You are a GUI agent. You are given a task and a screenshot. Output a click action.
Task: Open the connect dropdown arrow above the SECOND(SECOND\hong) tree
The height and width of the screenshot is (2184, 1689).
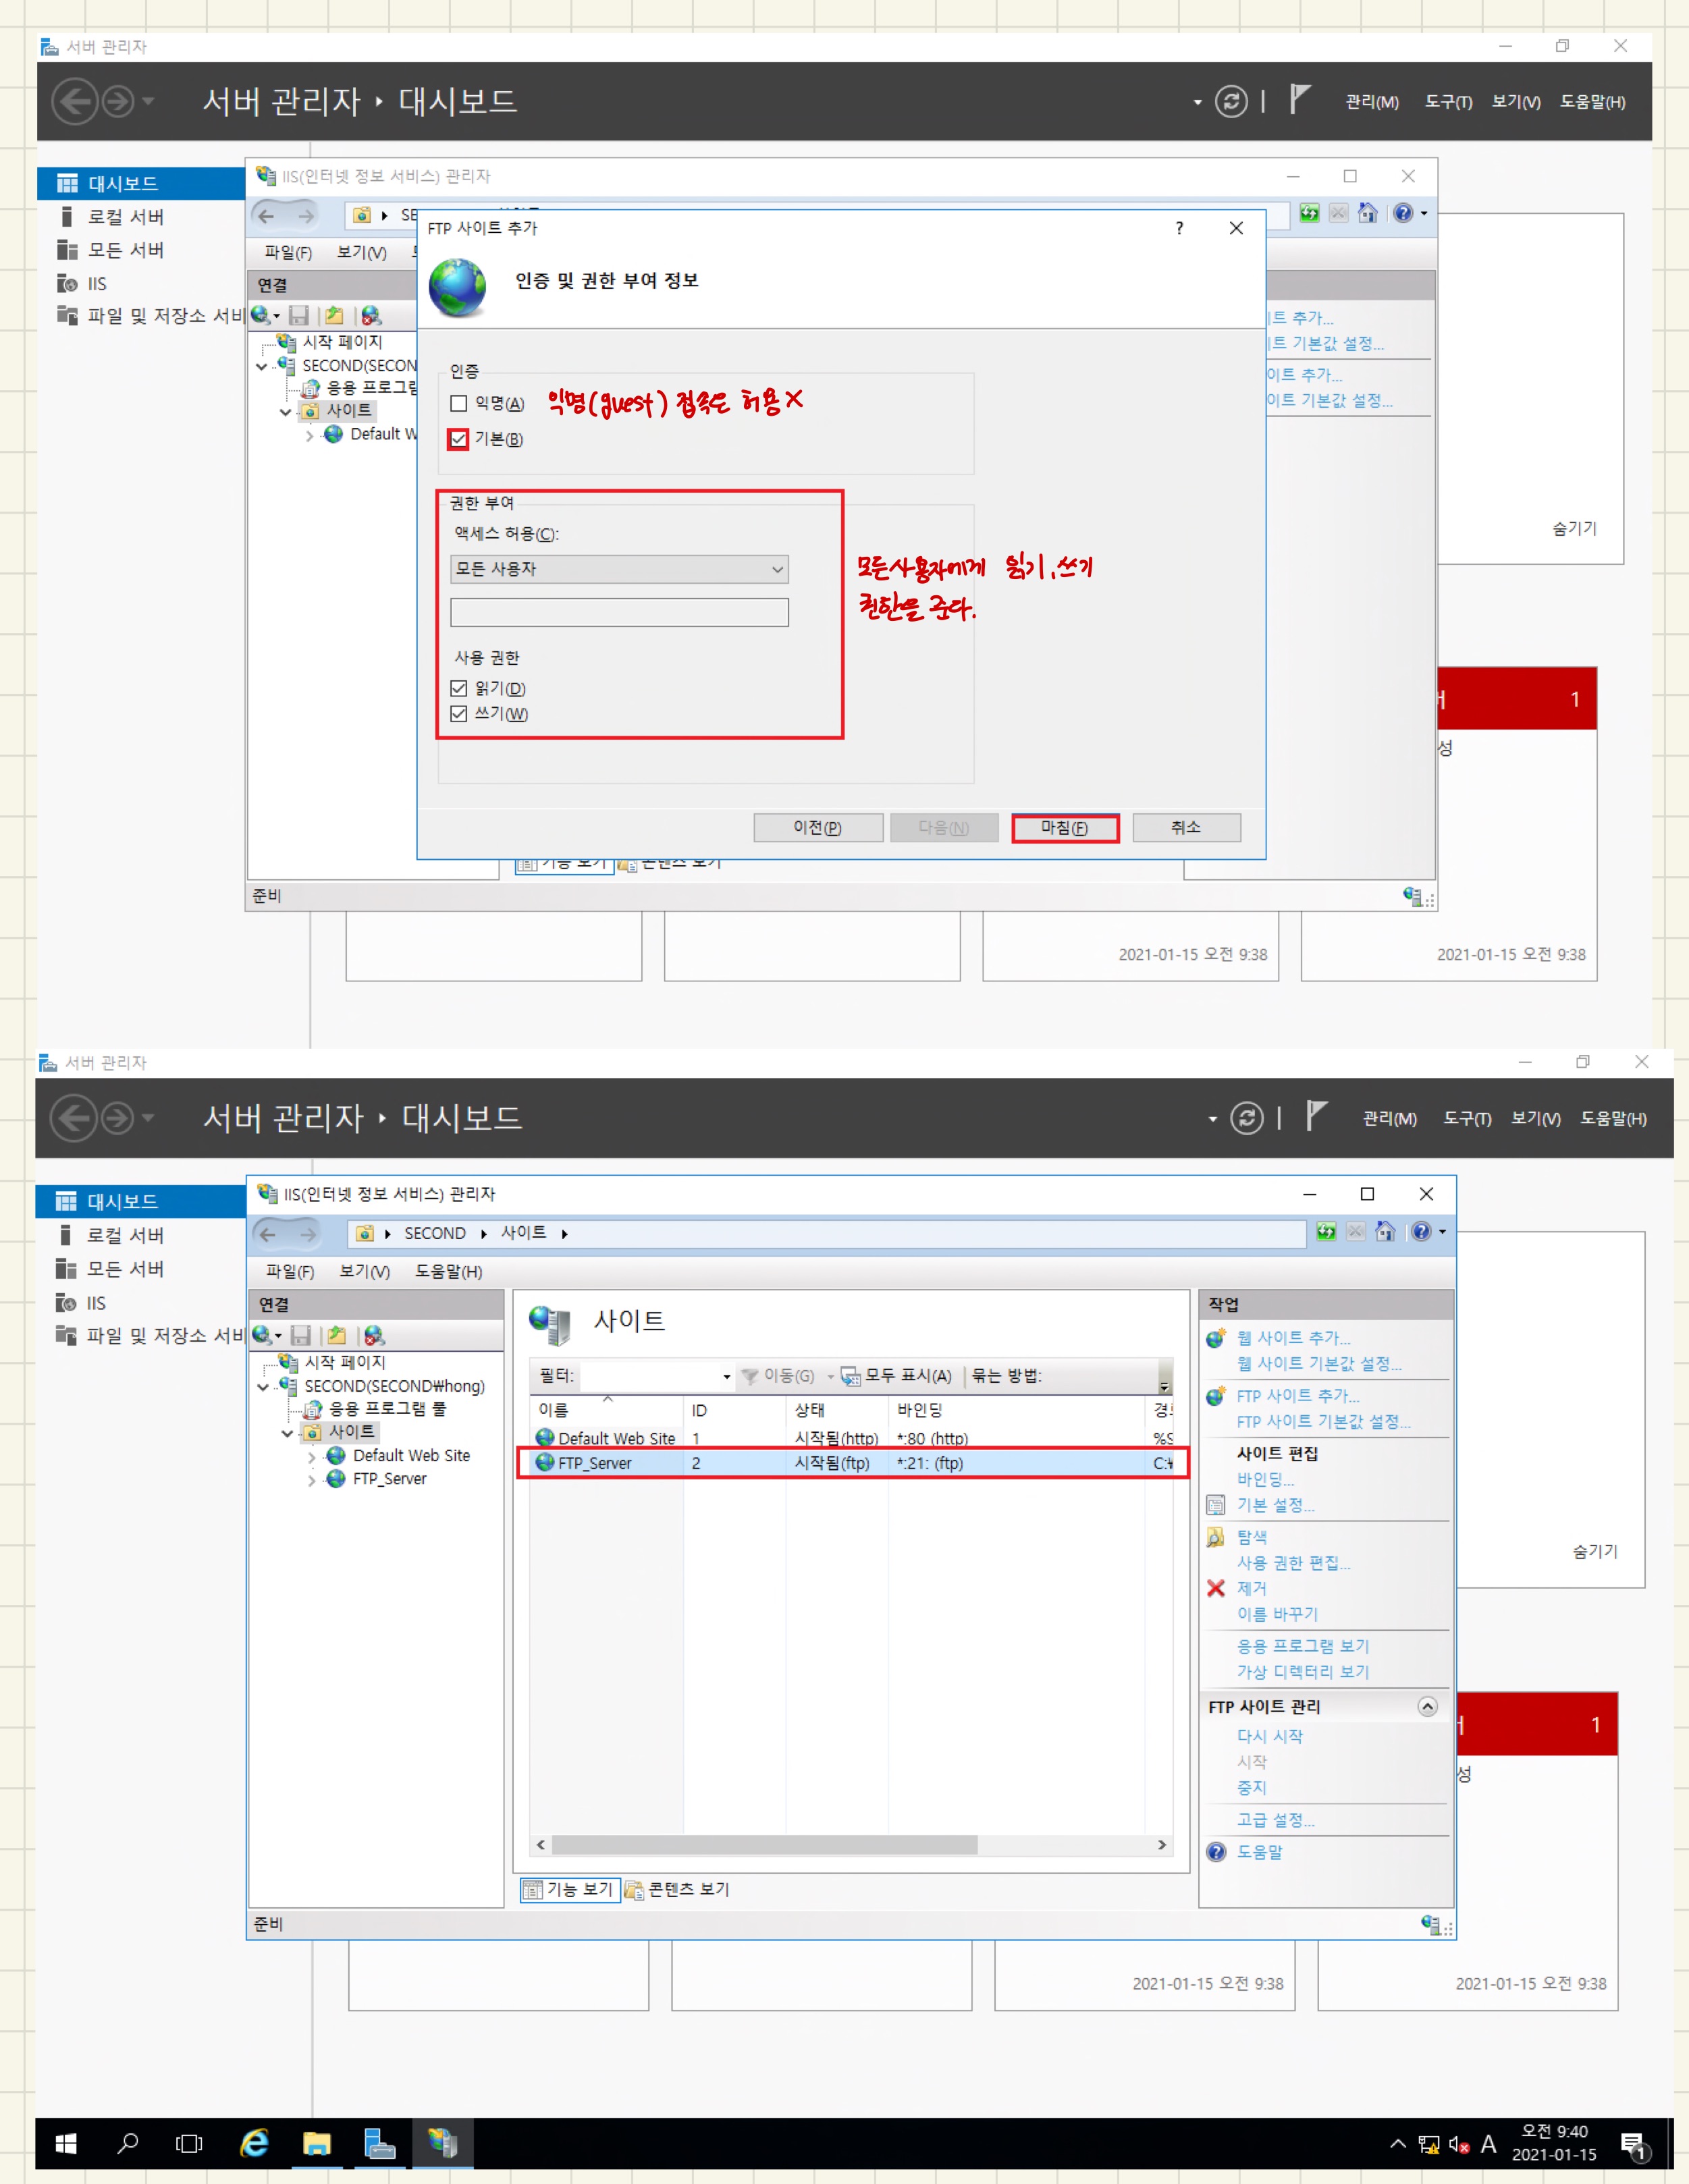tap(278, 1336)
